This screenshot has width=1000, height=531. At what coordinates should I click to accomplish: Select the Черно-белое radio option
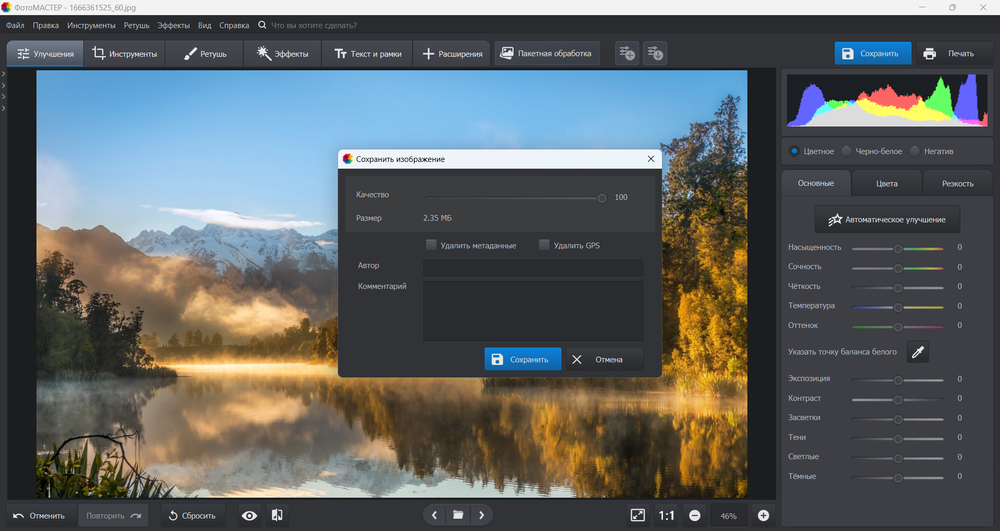point(846,151)
